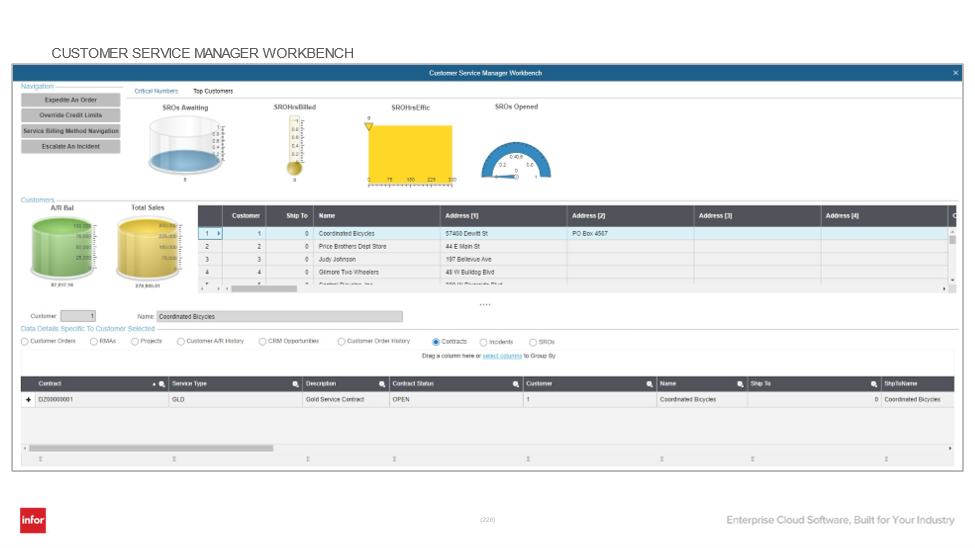Click the Escalate An Incident button
The image size is (975, 548).
click(71, 147)
